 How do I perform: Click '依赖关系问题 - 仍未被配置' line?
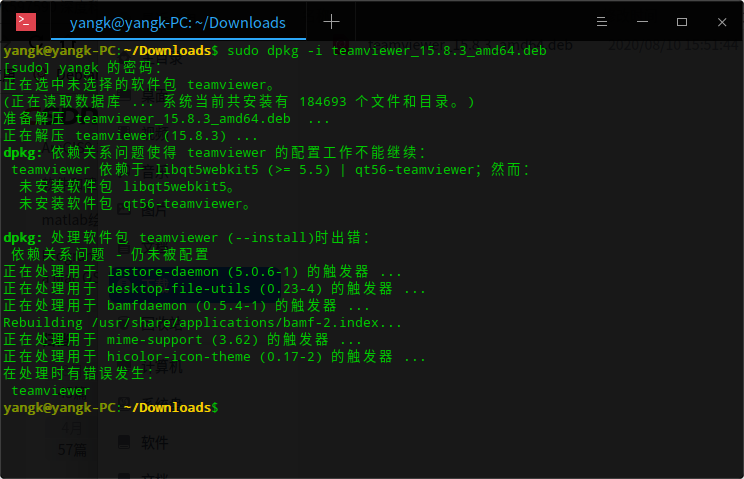pyautogui.click(x=110, y=255)
